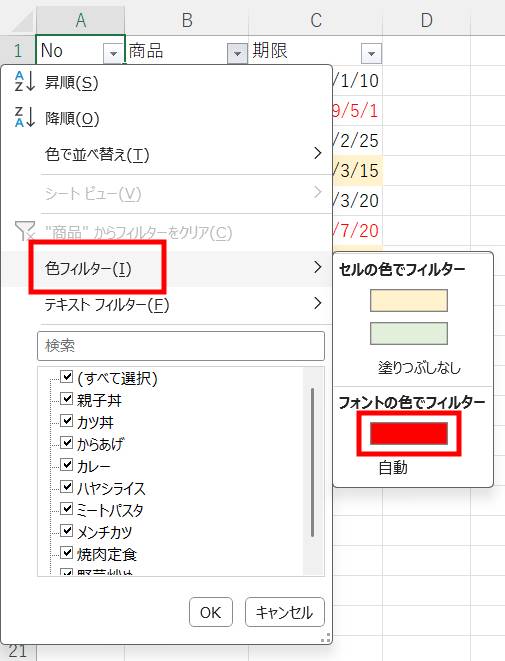Uncheck カツ丼 in filter list
This screenshot has width=505, height=661.
[x=67, y=420]
